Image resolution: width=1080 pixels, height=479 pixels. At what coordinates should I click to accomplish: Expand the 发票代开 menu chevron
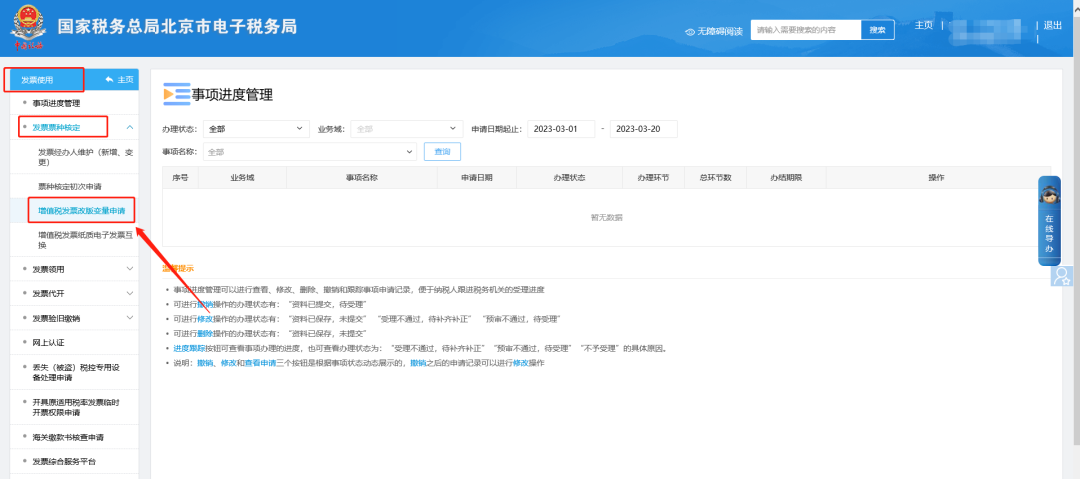click(130, 294)
